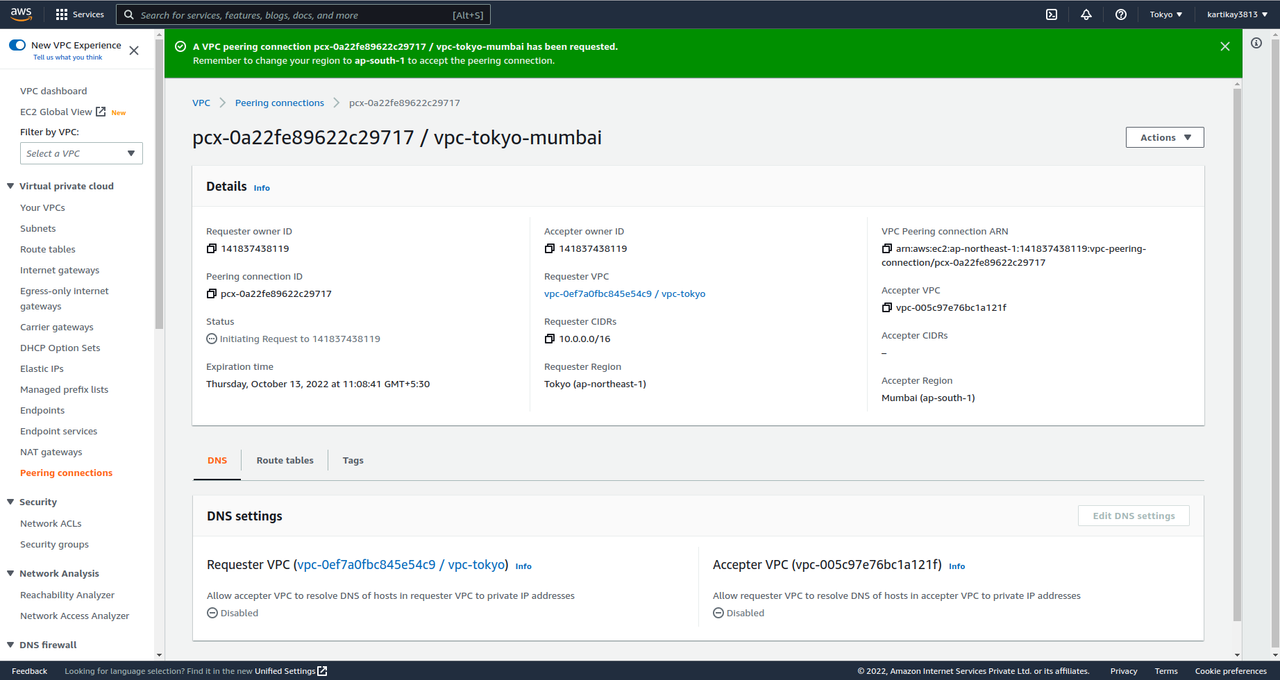Open Reachability Analyzer
The height and width of the screenshot is (680, 1280).
tap(67, 595)
